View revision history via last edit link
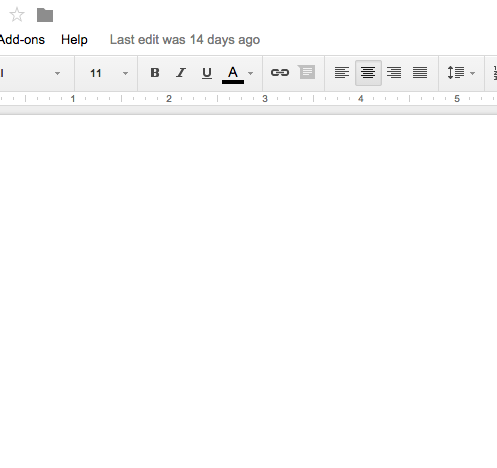 pyautogui.click(x=185, y=40)
